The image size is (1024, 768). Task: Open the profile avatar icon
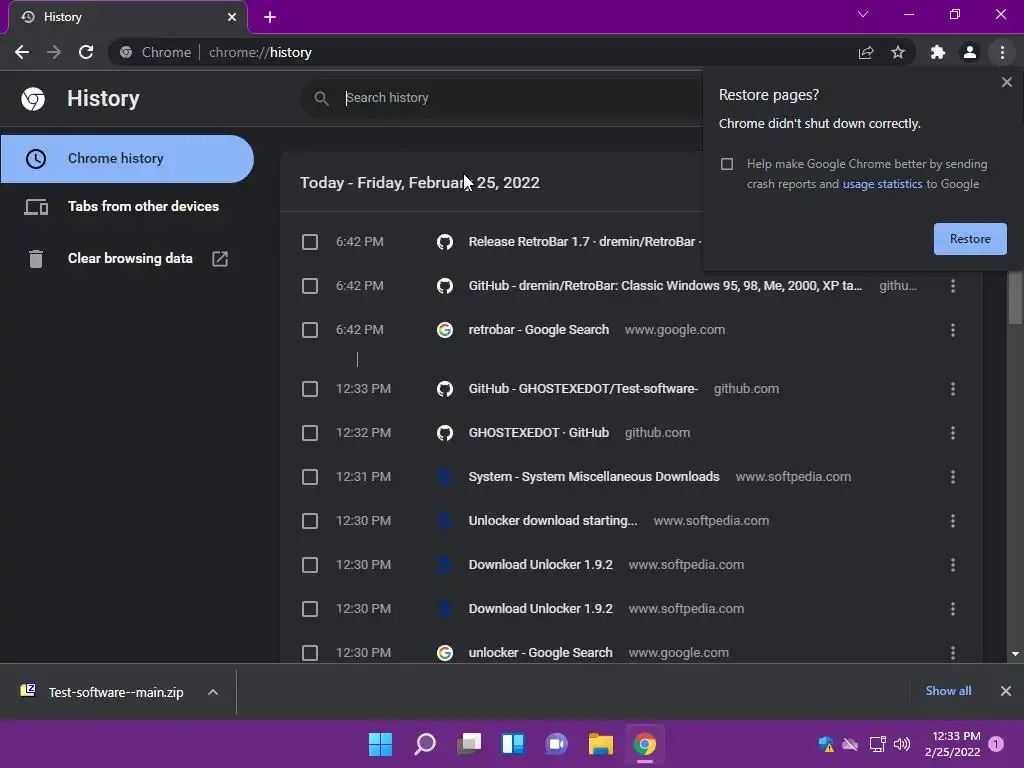point(970,52)
